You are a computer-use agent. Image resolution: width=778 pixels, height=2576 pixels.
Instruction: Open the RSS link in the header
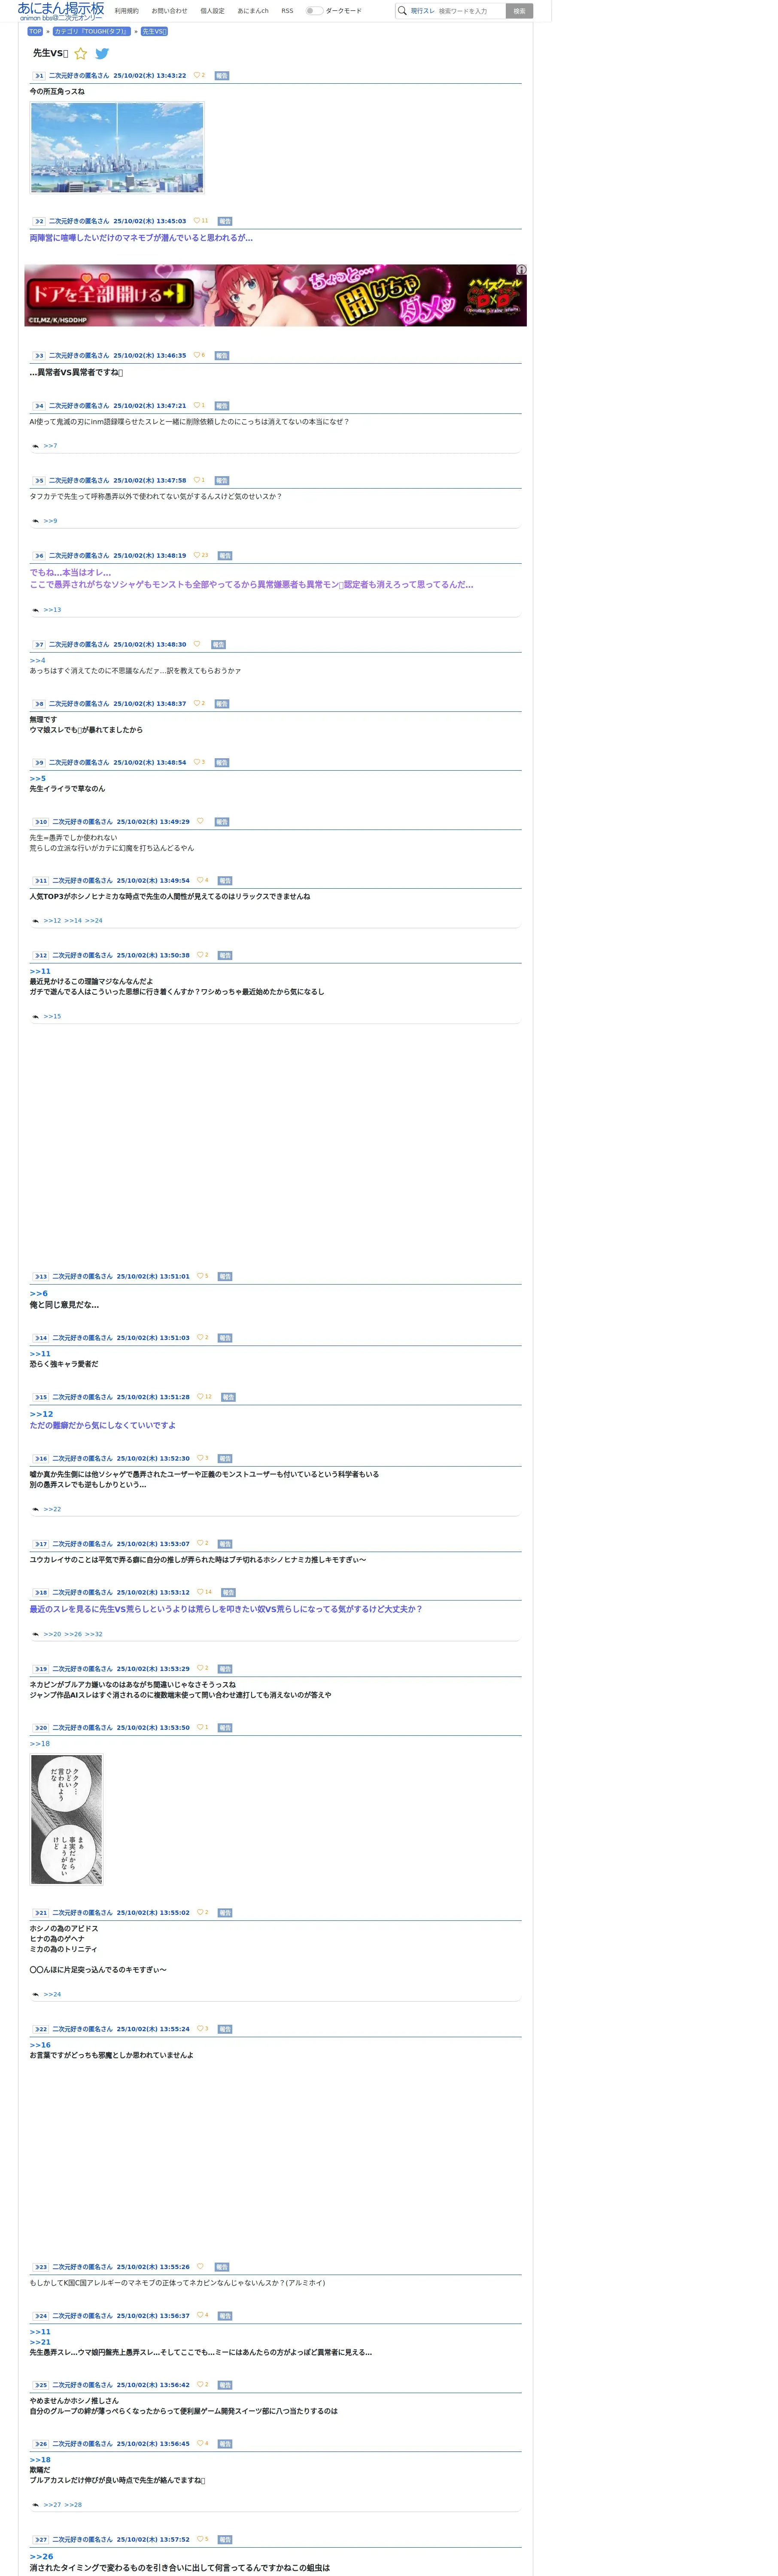pos(287,11)
